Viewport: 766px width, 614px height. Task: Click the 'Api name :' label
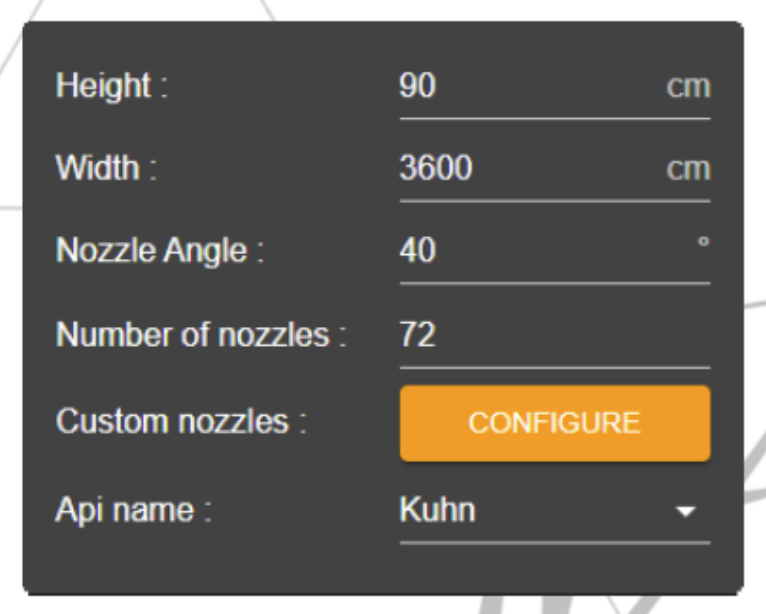(135, 510)
